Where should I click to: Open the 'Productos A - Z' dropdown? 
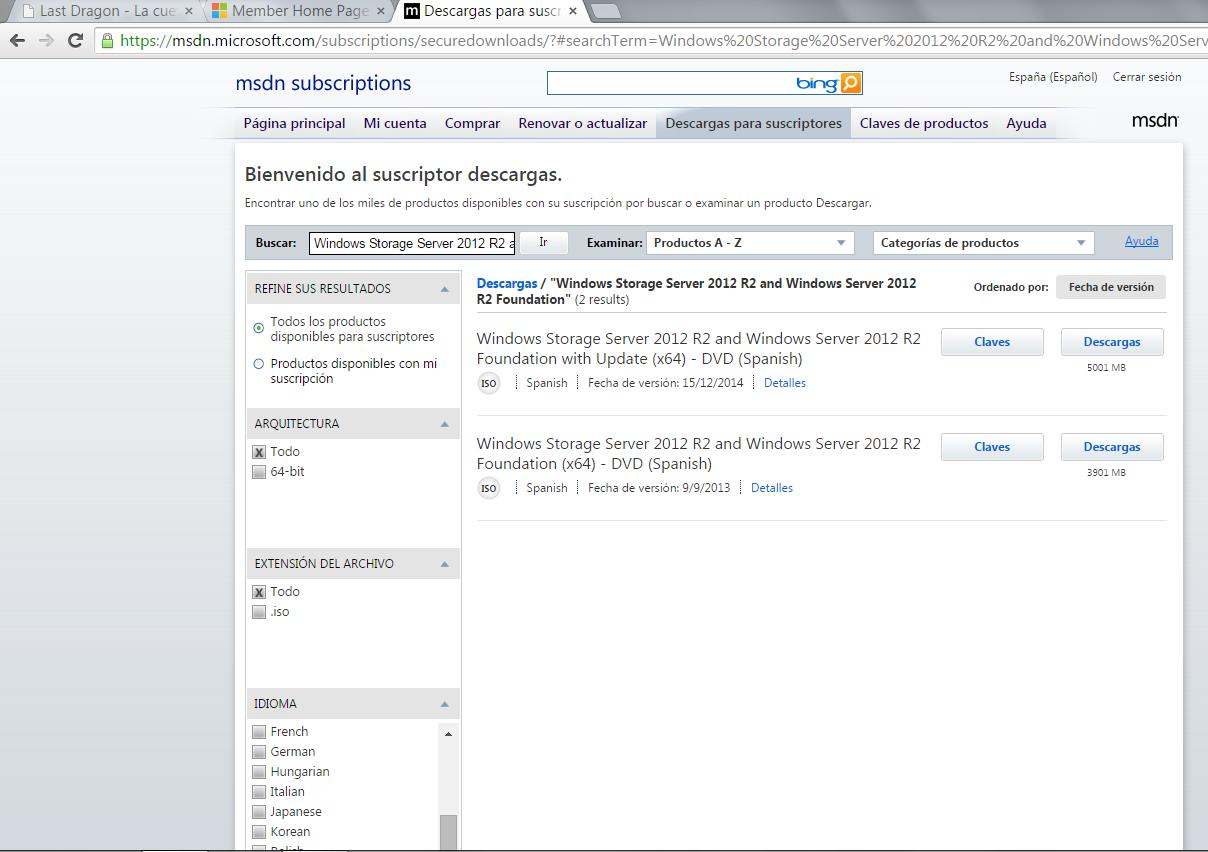tap(750, 243)
